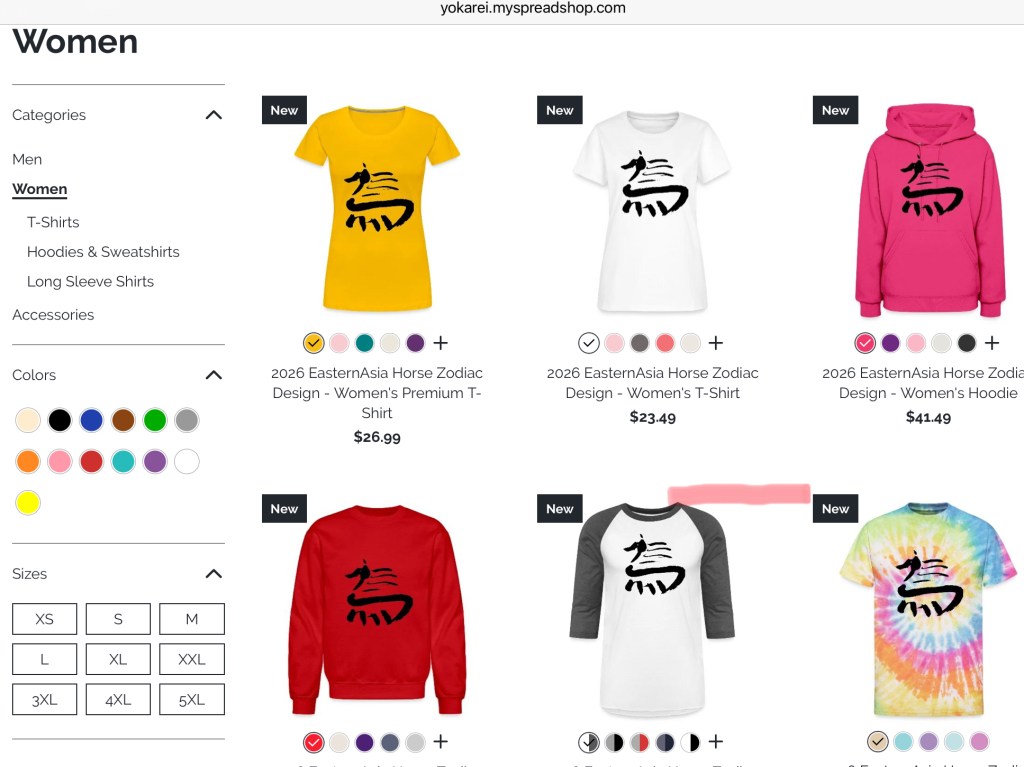The image size is (1024, 767).
Task: Toggle the 4XL size filter
Action: pos(118,700)
